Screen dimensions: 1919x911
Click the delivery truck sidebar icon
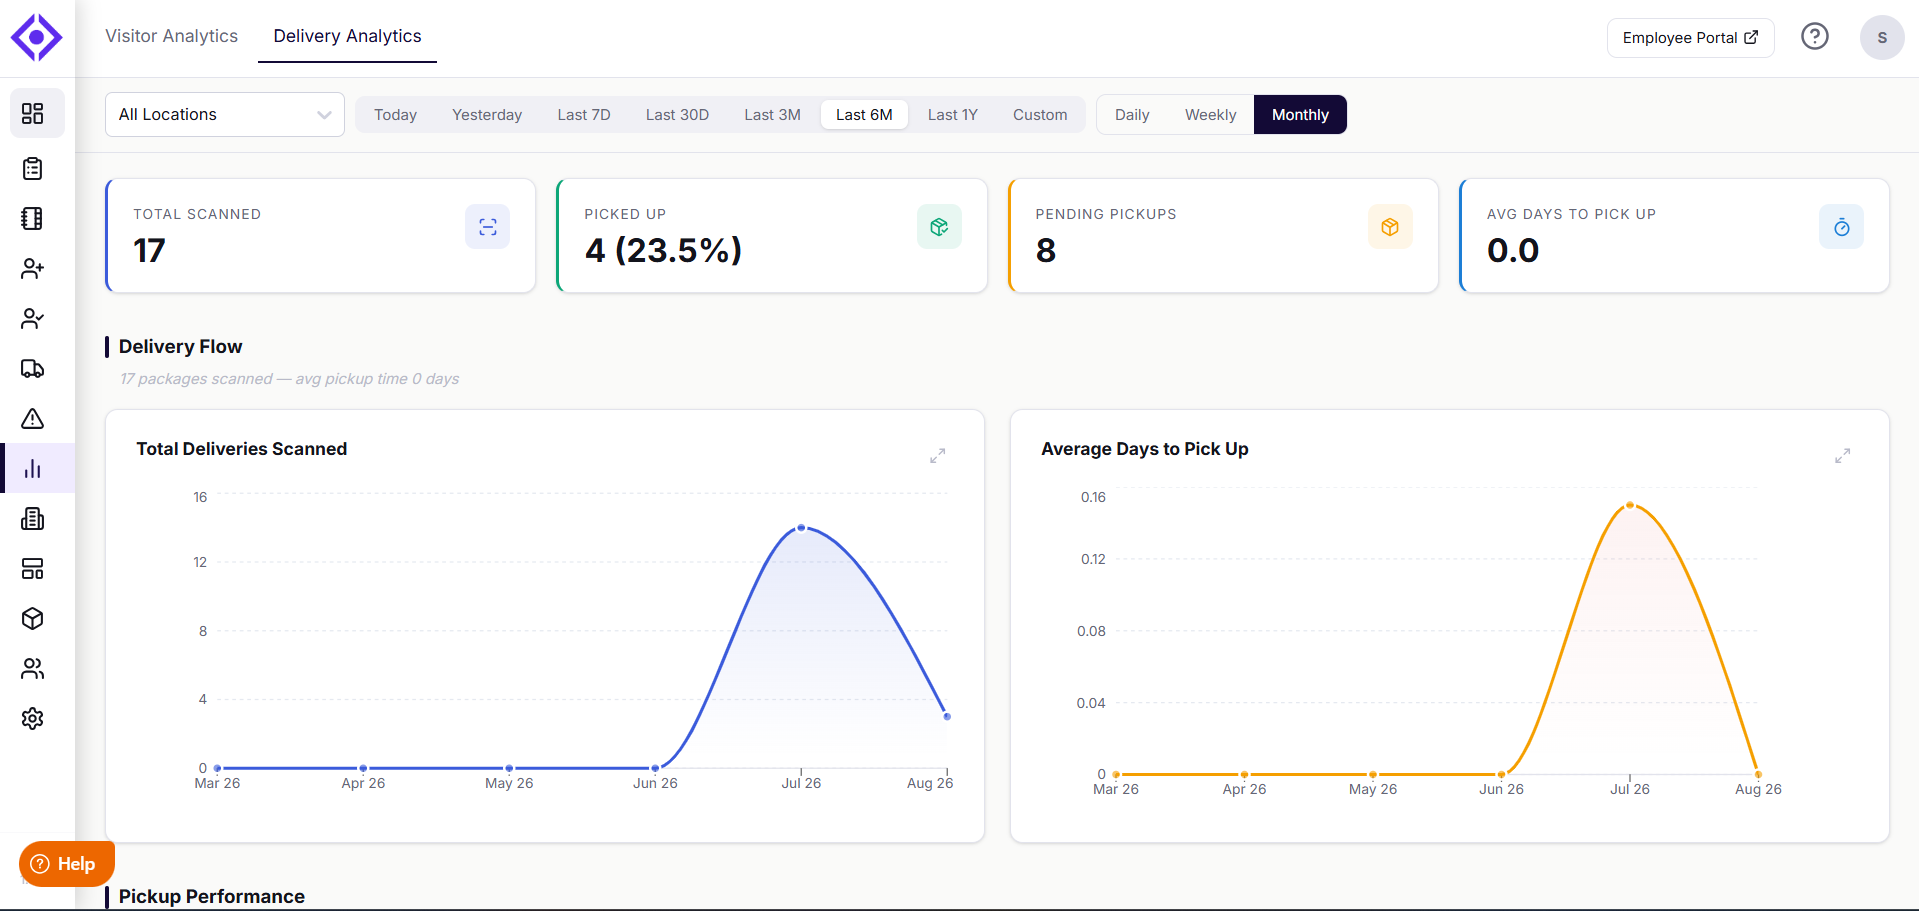coord(33,369)
